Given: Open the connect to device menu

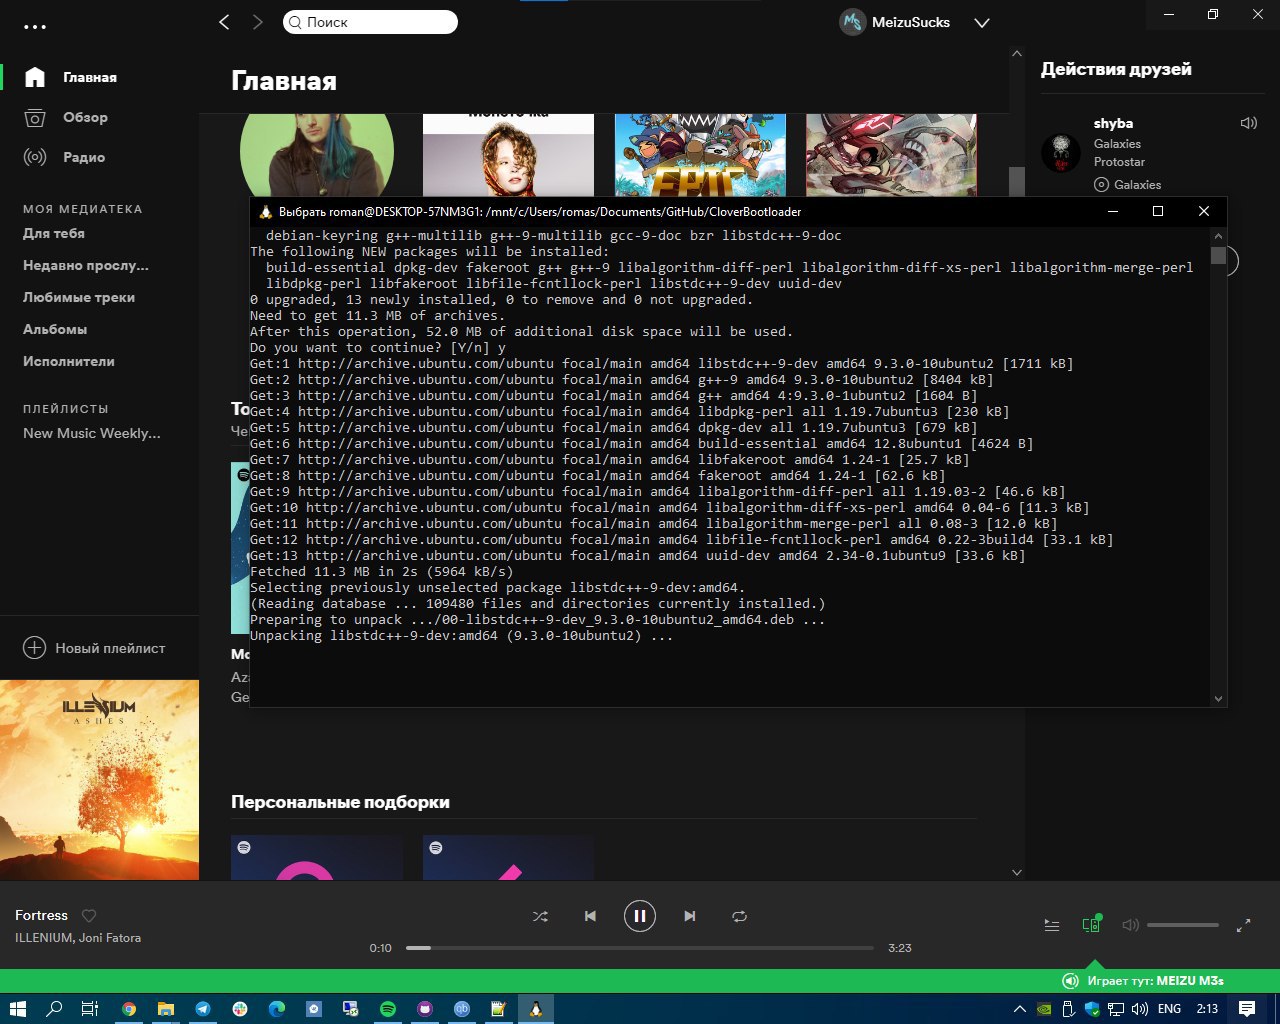Looking at the screenshot, I should pyautogui.click(x=1092, y=924).
